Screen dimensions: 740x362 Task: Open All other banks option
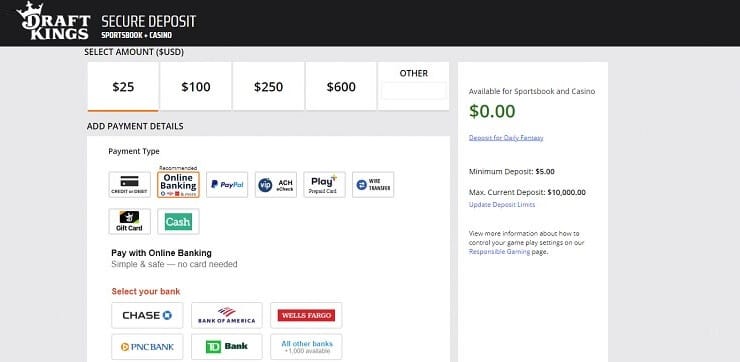click(306, 347)
